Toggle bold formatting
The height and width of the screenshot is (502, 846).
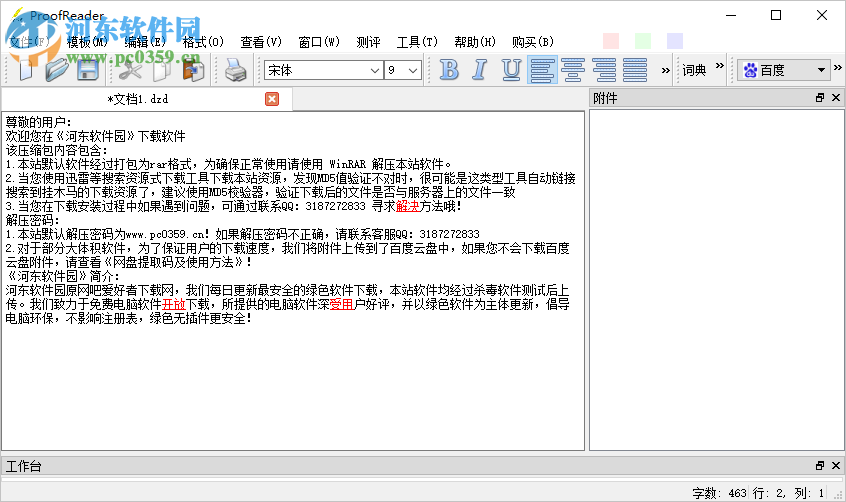click(x=449, y=70)
